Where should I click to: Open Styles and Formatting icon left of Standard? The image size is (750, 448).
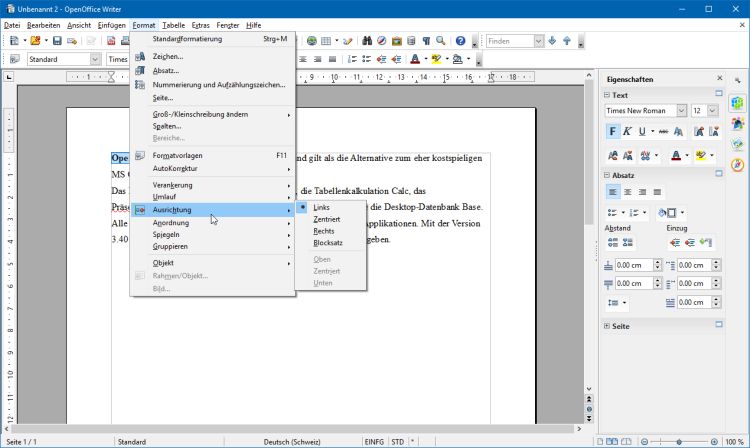(x=15, y=59)
